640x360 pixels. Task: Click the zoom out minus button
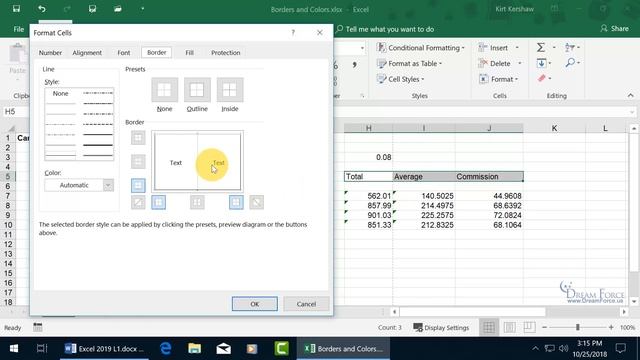544,327
